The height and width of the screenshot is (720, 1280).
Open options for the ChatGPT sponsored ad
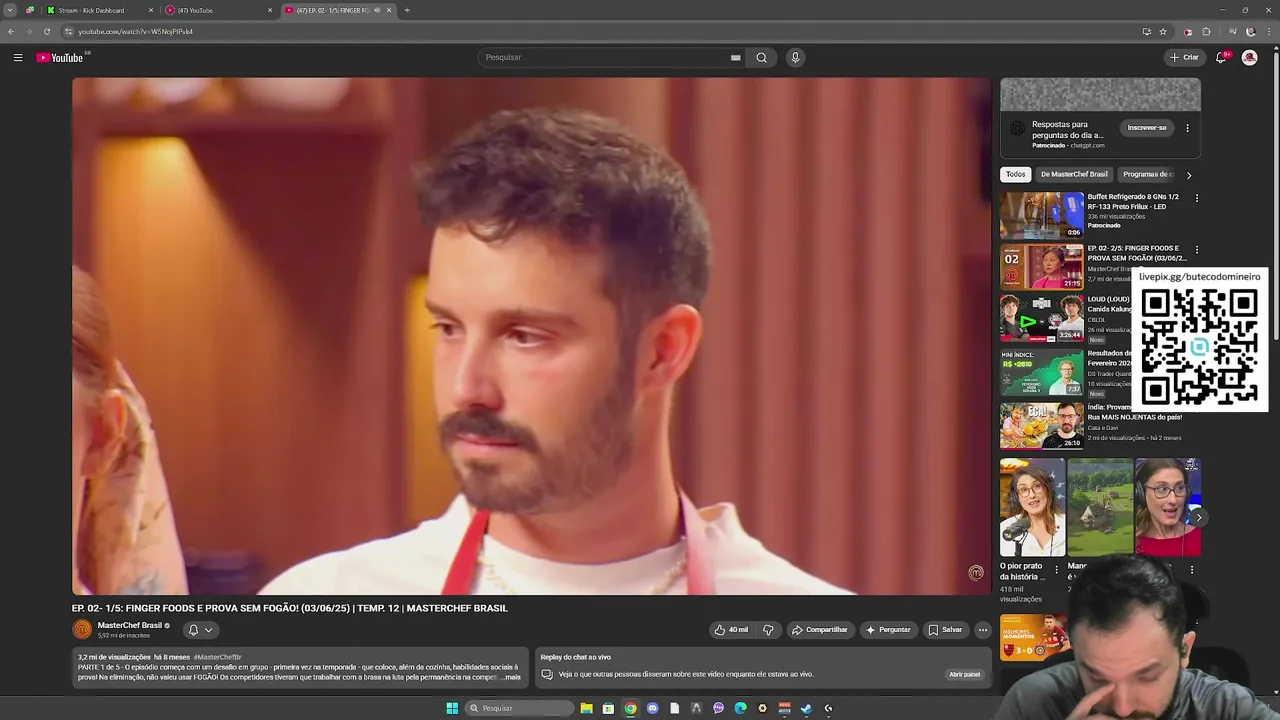point(1187,128)
